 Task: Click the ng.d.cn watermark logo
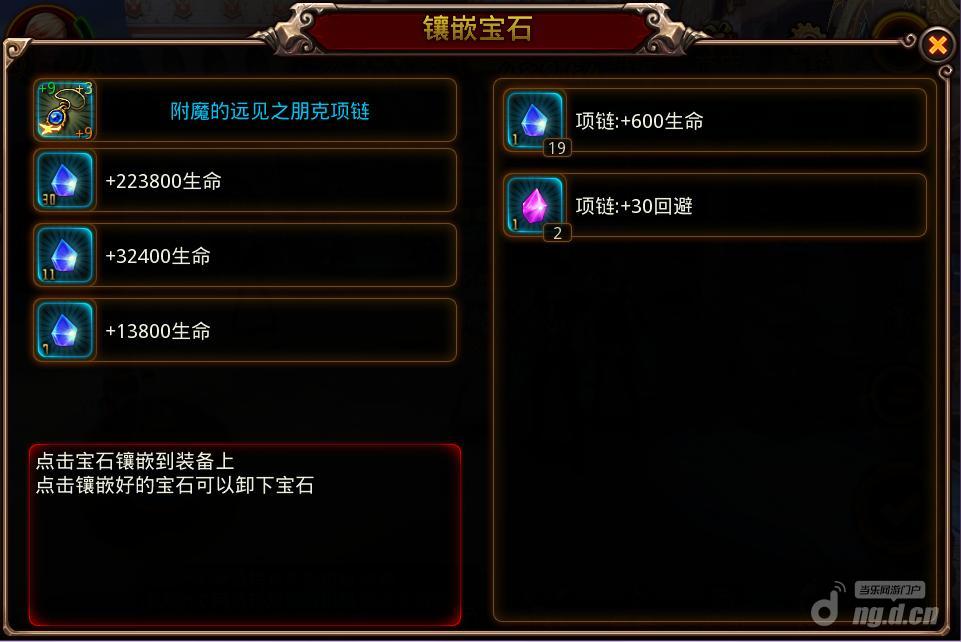[x=875, y=608]
